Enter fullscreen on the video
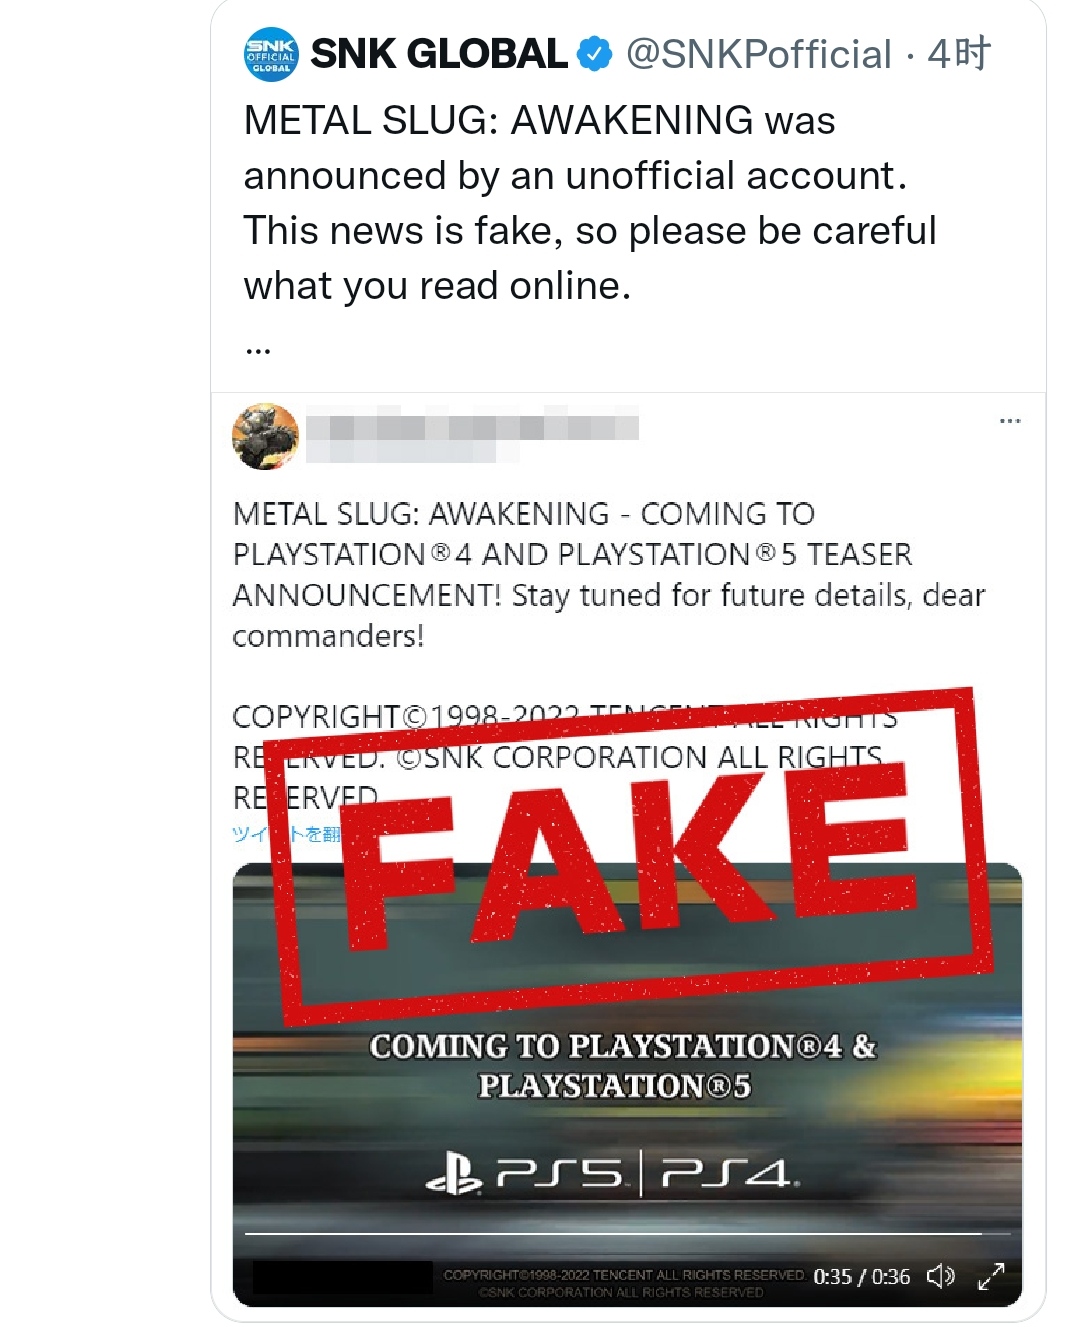This screenshot has width=1080, height=1327. pos(990,1276)
